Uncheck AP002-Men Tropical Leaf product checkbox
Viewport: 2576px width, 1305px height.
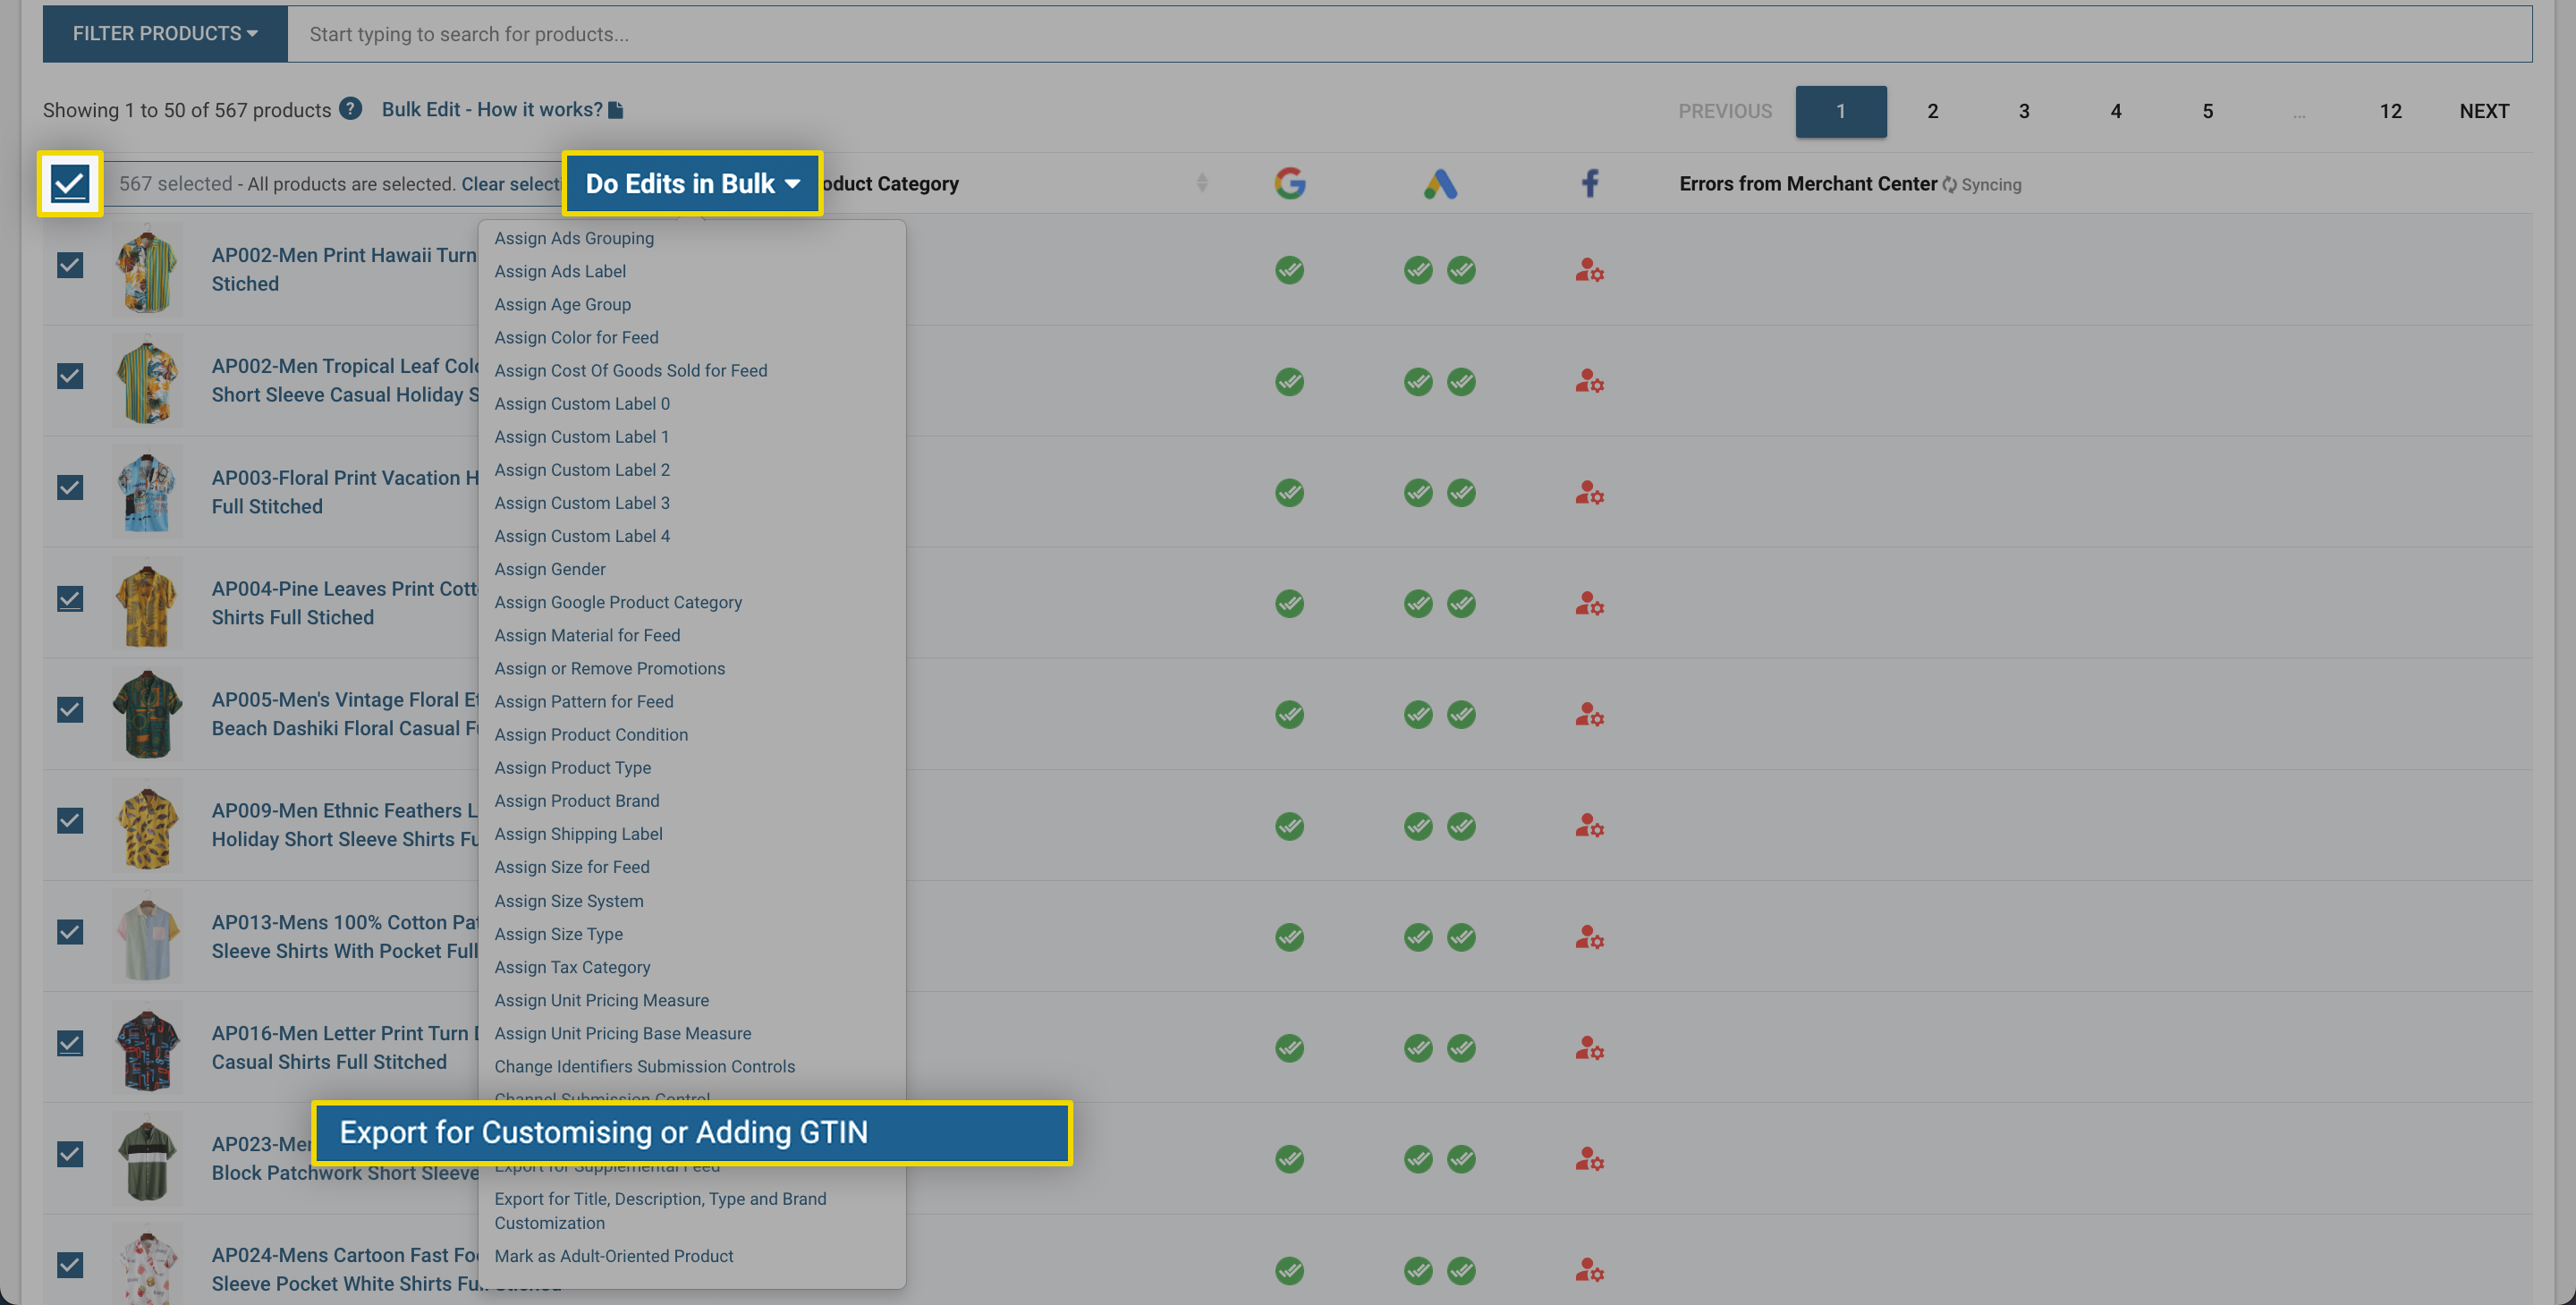[70, 376]
